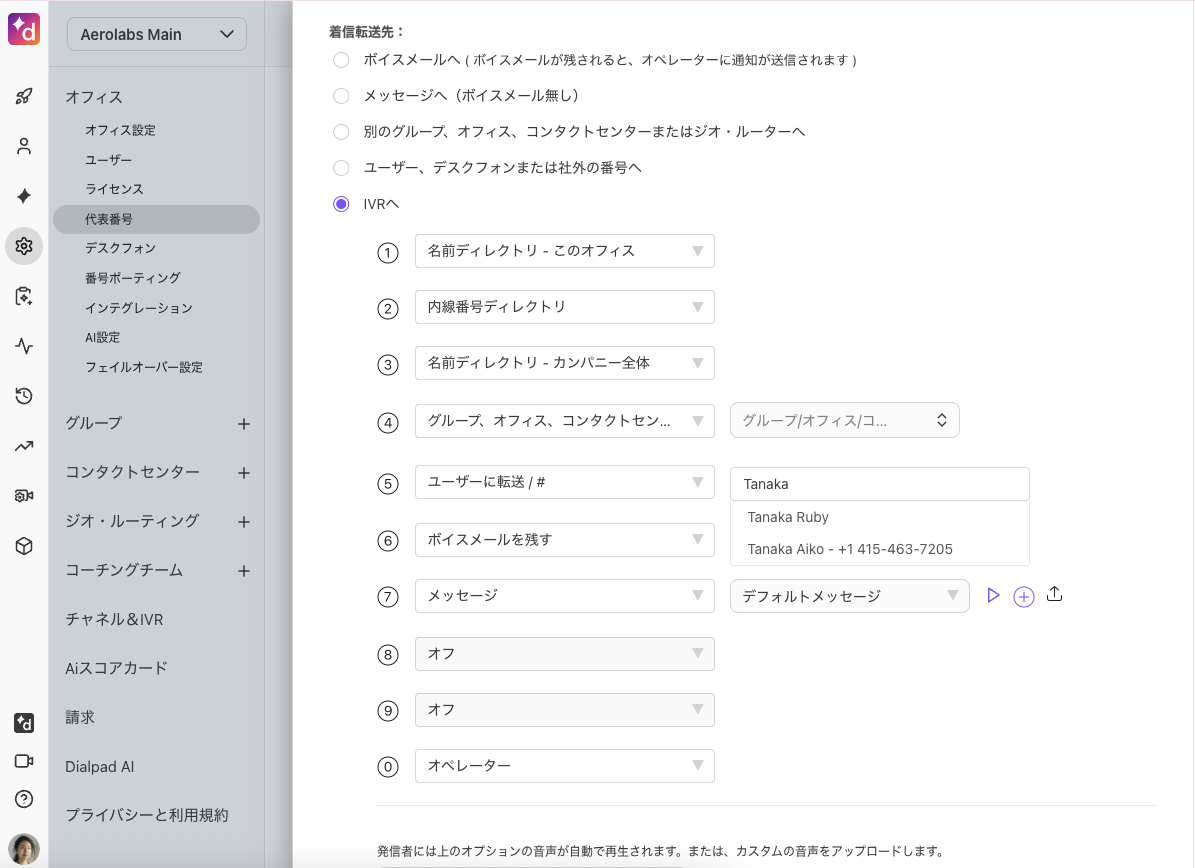The height and width of the screenshot is (868, 1195).
Task: Click the plus circle icon to add message
Action: coord(1023,597)
